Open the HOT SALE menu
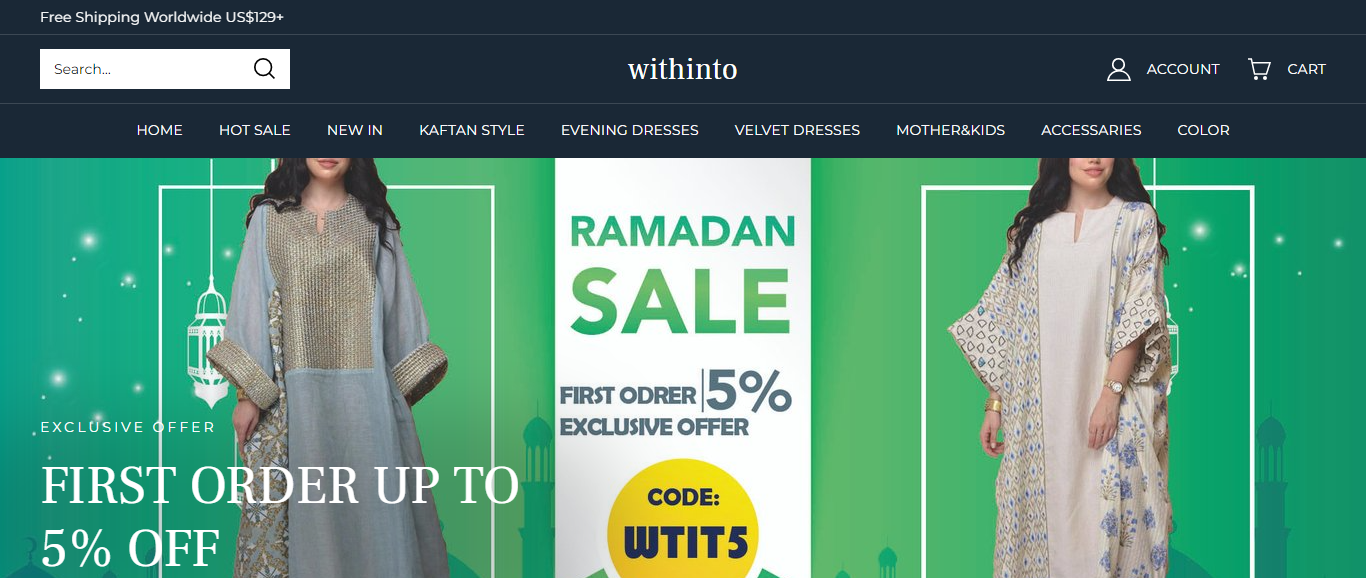1366x578 pixels. point(255,130)
